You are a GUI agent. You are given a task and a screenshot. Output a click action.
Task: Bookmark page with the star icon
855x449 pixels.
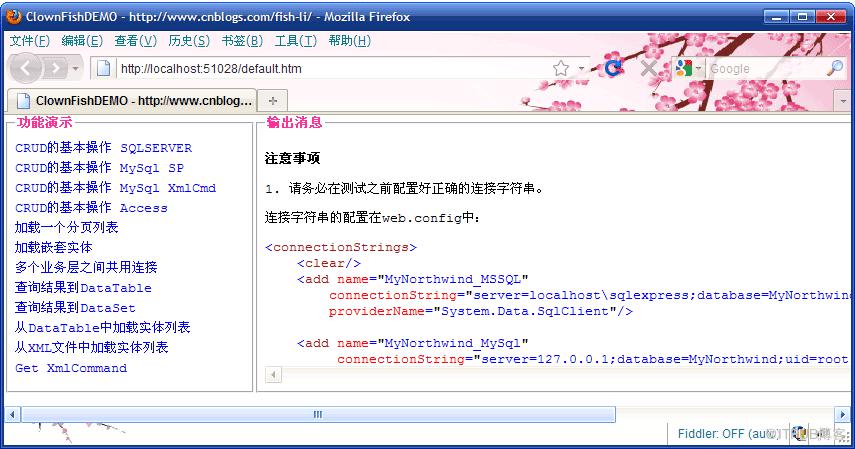[x=561, y=68]
